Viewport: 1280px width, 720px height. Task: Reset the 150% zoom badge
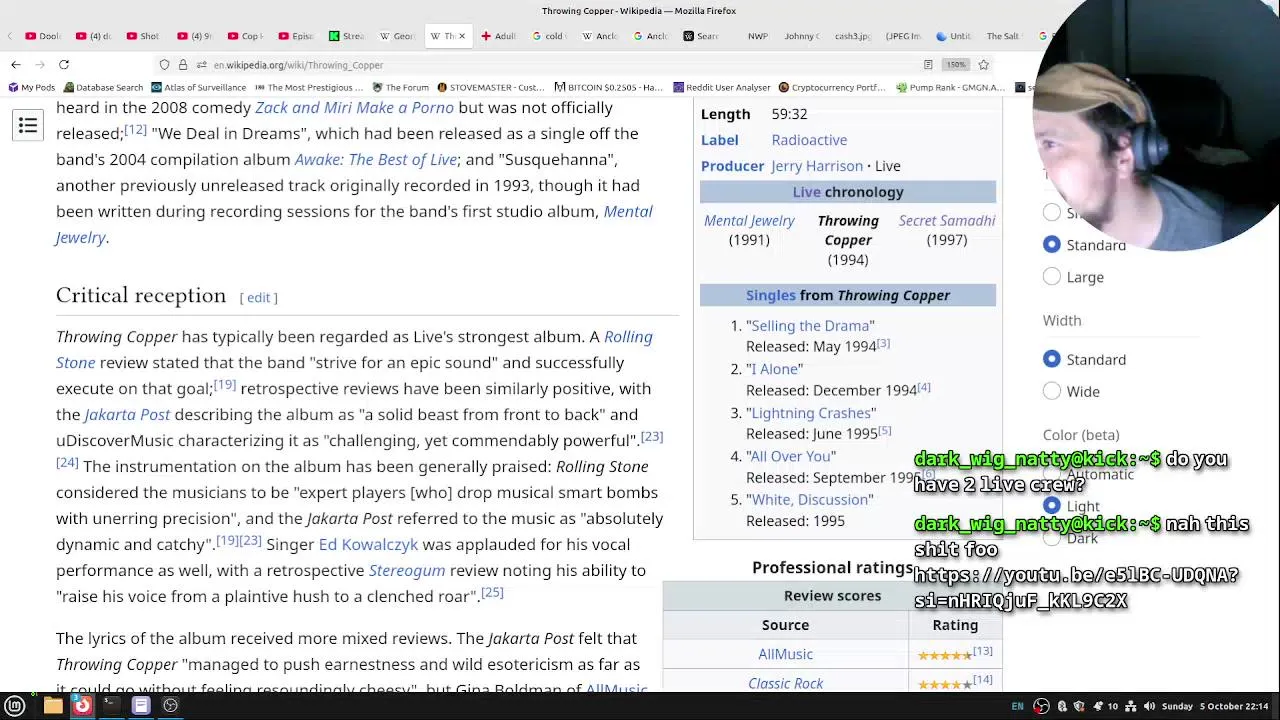[956, 65]
